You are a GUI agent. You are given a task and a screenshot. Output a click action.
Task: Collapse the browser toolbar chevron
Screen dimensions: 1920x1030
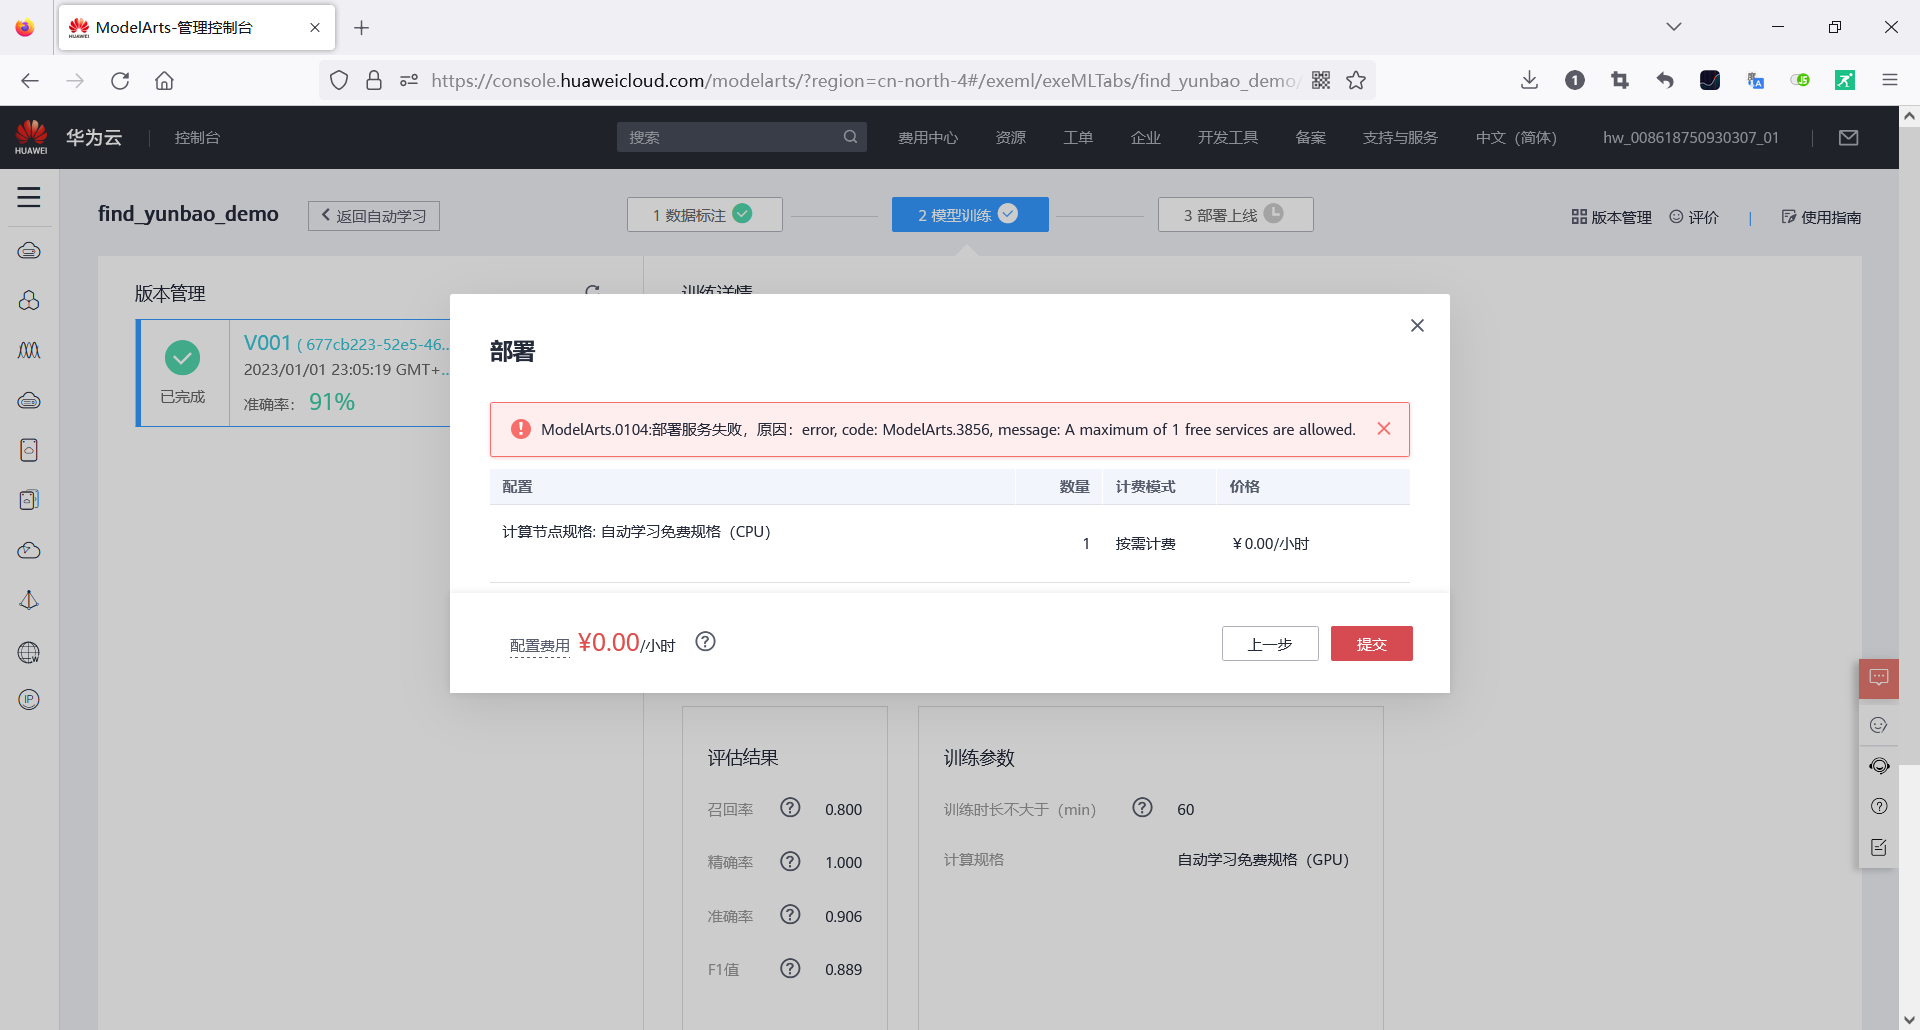tap(1674, 26)
